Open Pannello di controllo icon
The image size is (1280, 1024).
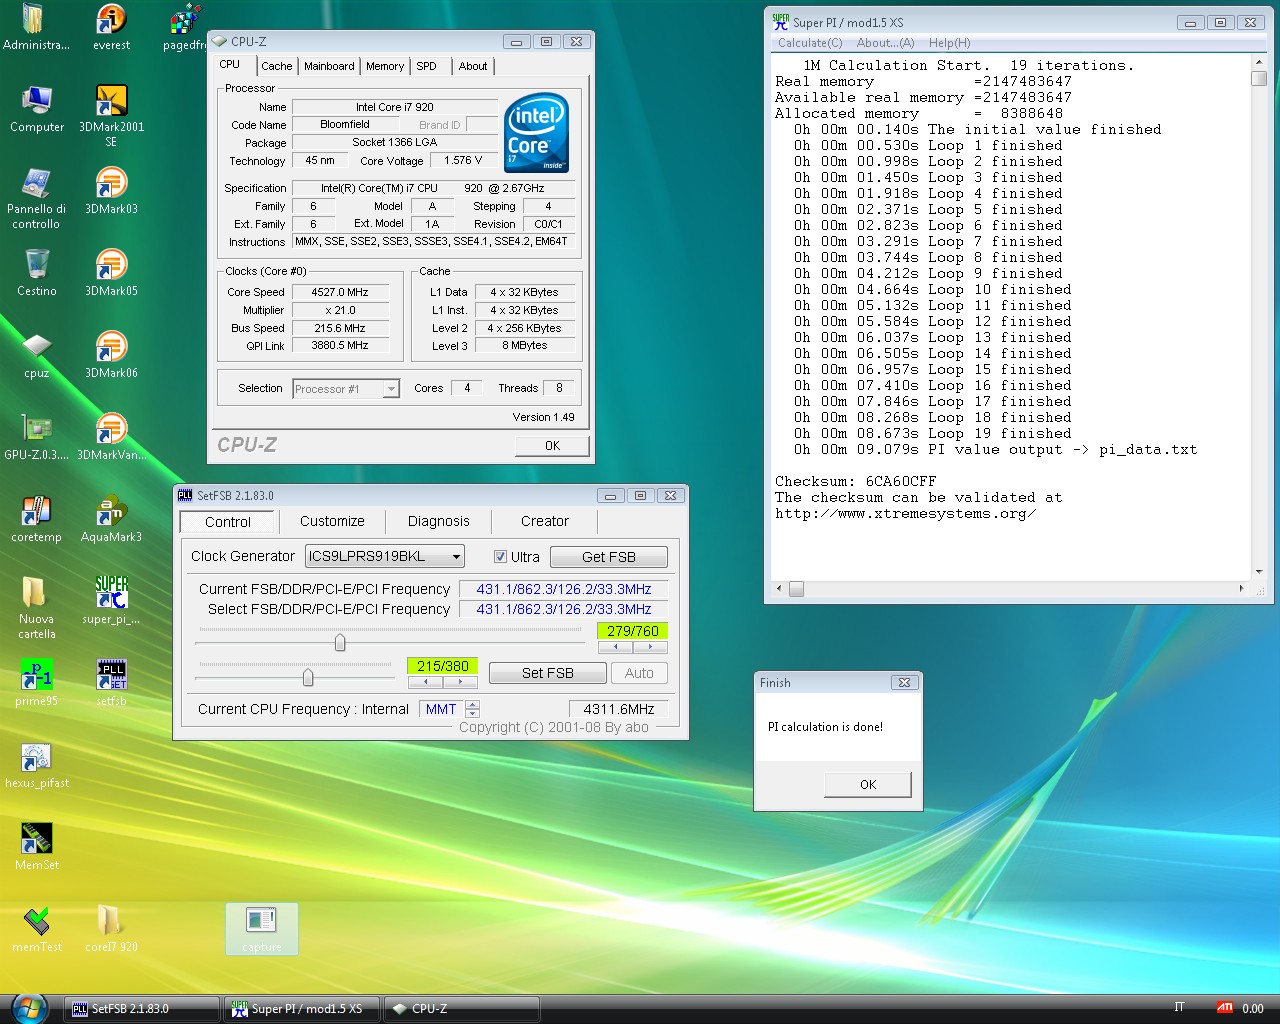point(36,198)
